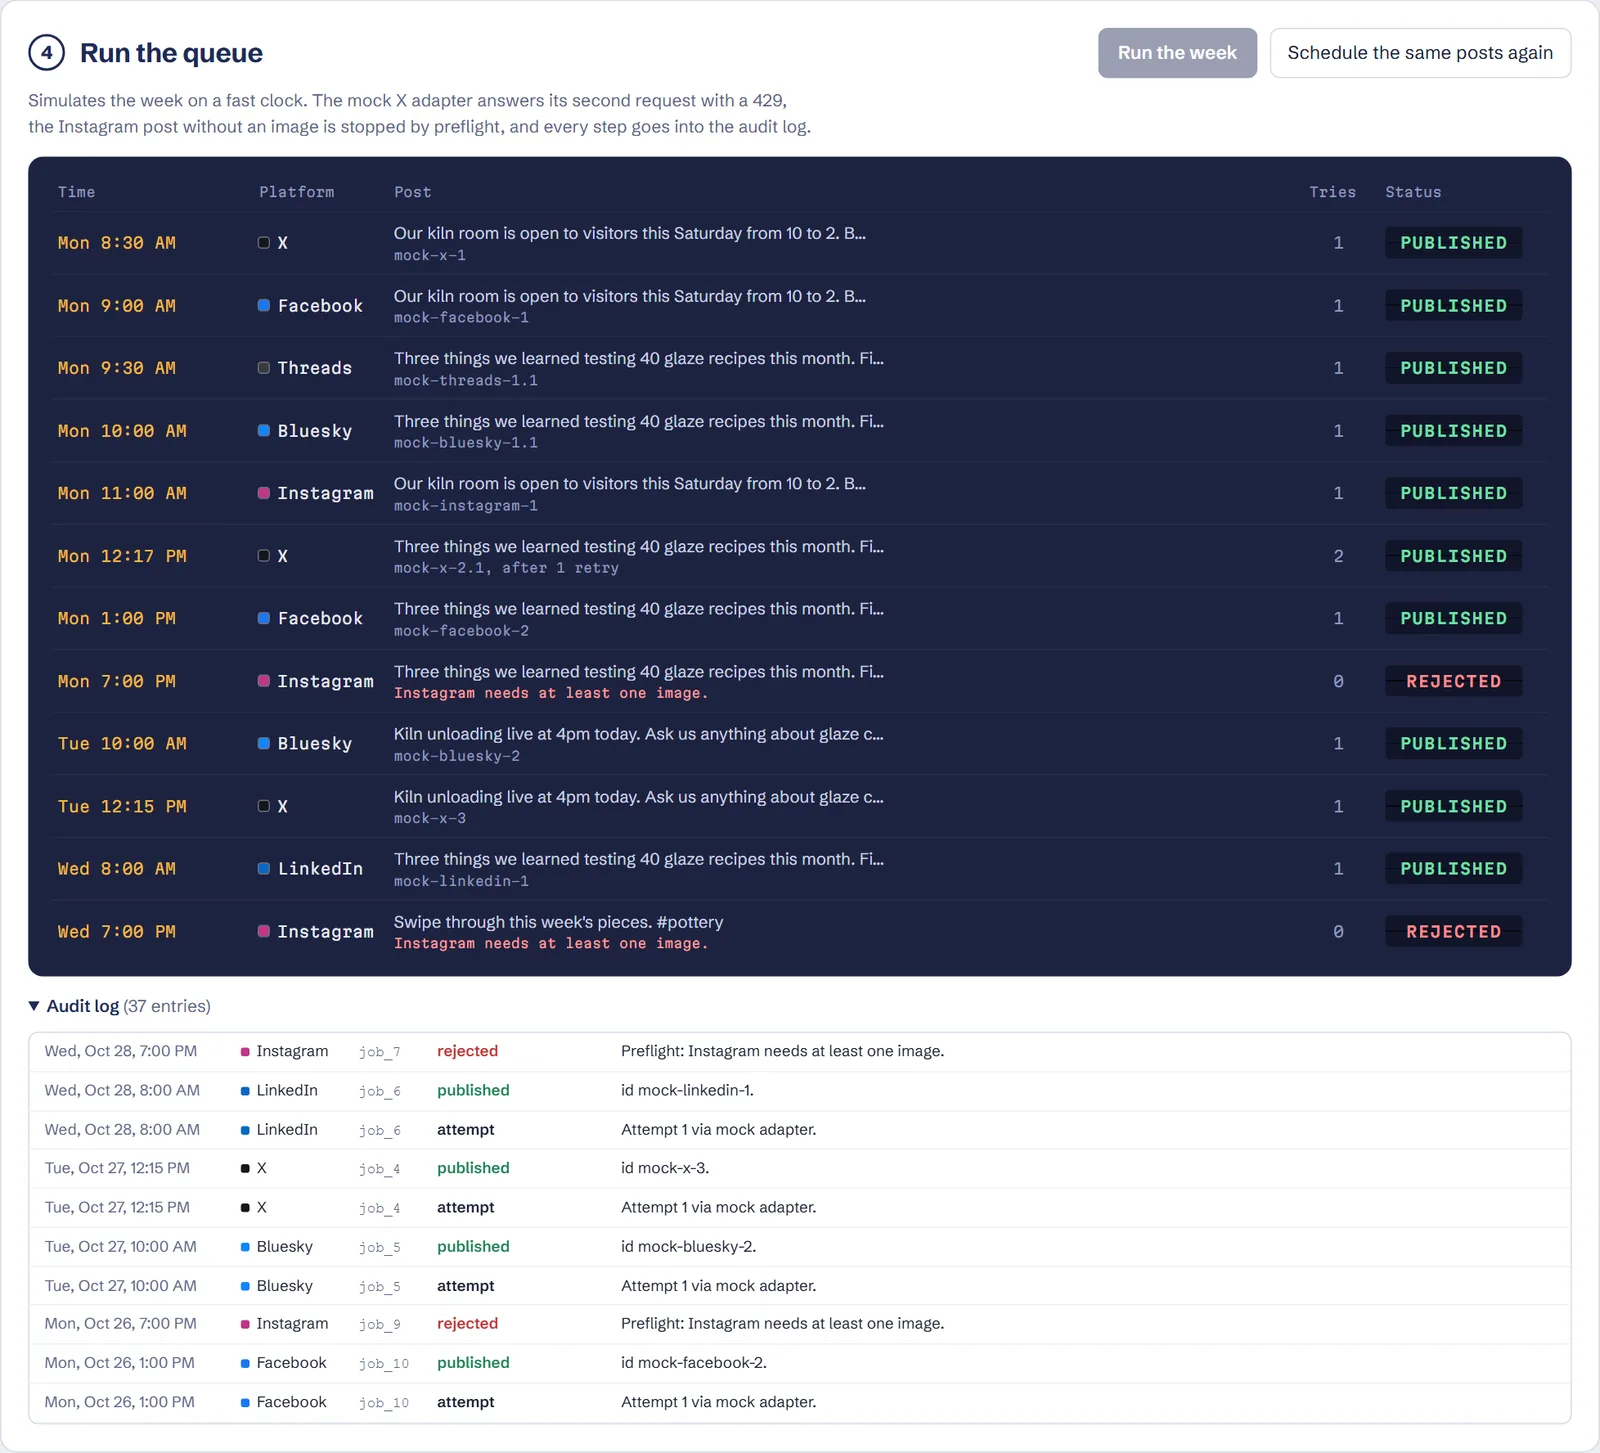This screenshot has height=1453, width=1600.
Task: Click the REJECTED badge for Wed 7:00 PM
Action: [x=1453, y=931]
